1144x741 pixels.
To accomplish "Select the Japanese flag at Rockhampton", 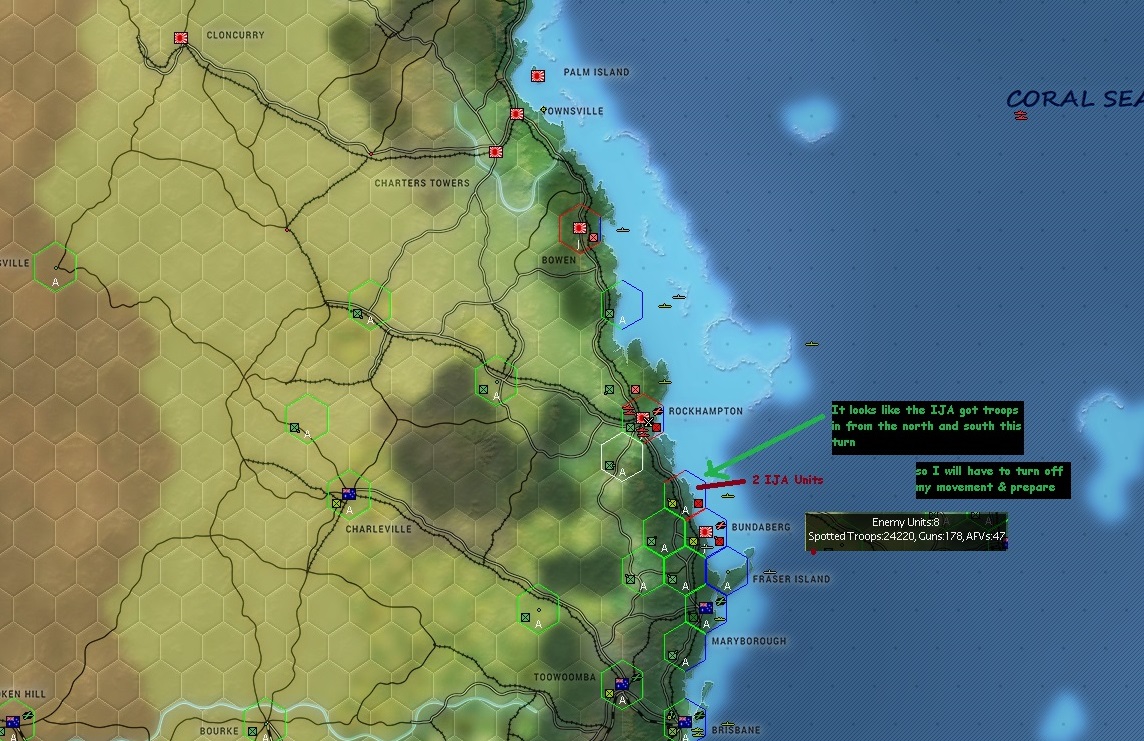I will 642,418.
